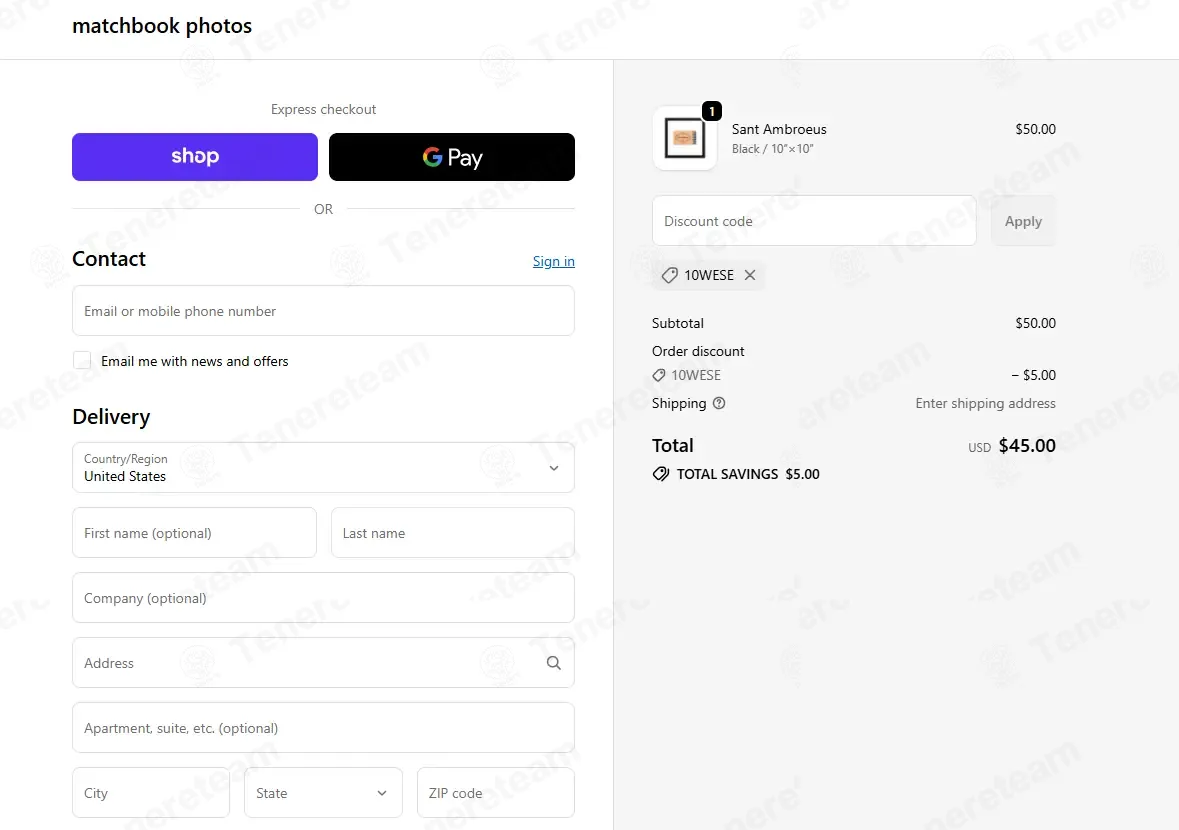The width and height of the screenshot is (1179, 830).
Task: Click the tag icon under Order discount
Action: click(x=659, y=375)
